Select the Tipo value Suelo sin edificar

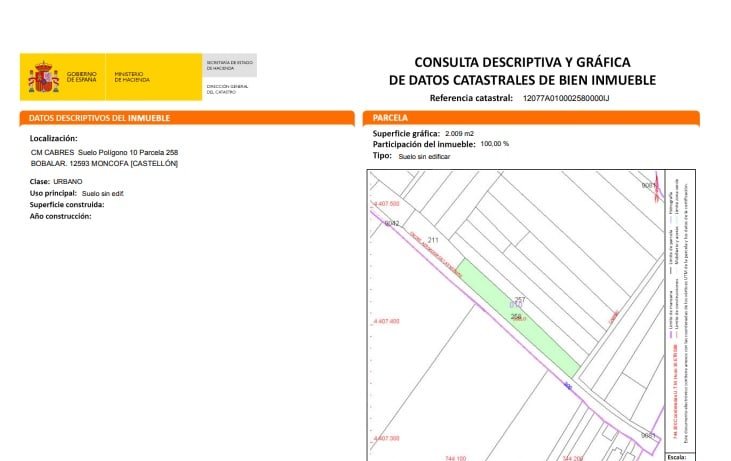[424, 157]
